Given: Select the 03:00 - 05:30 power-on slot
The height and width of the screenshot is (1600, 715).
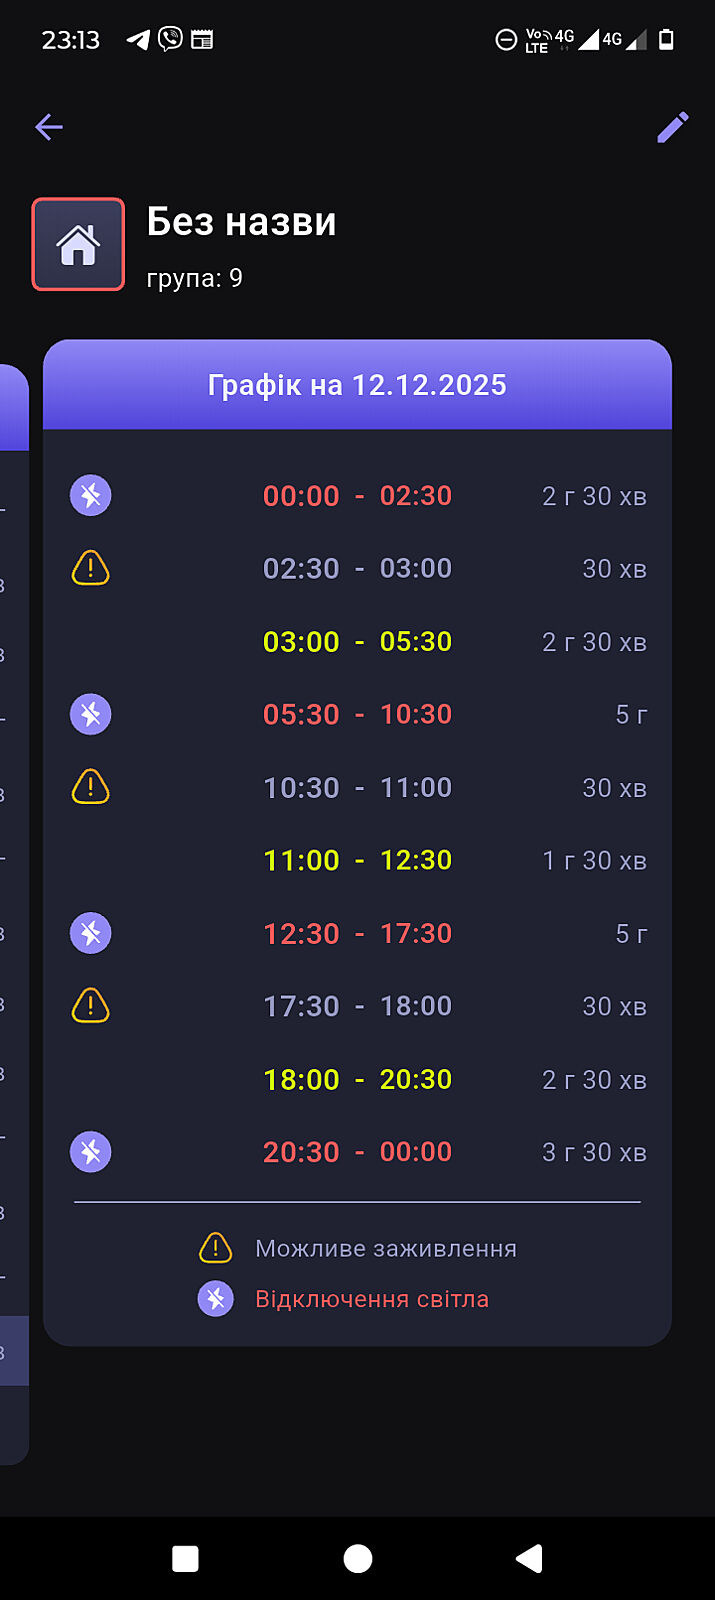Looking at the screenshot, I should [x=357, y=641].
